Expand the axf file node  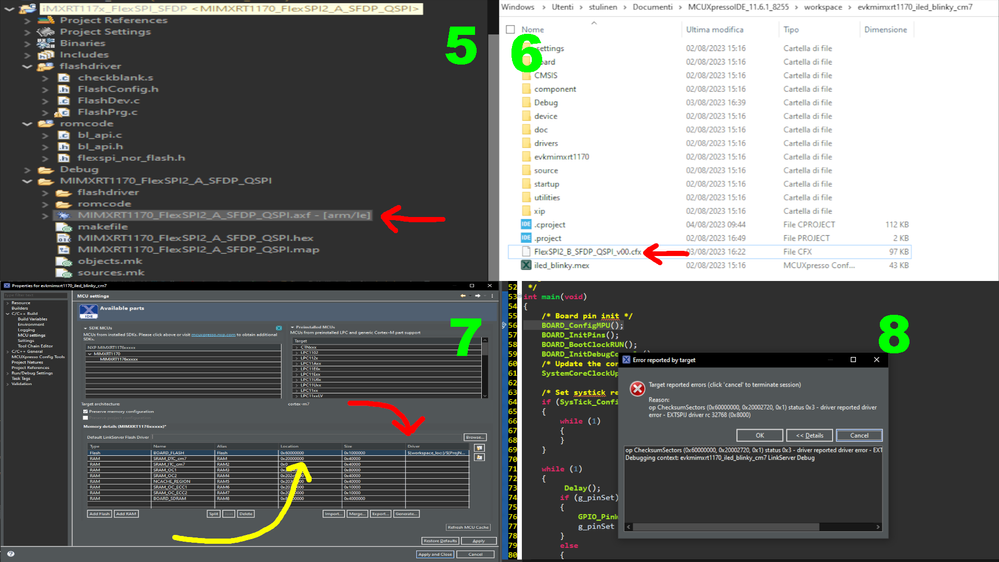(45, 215)
